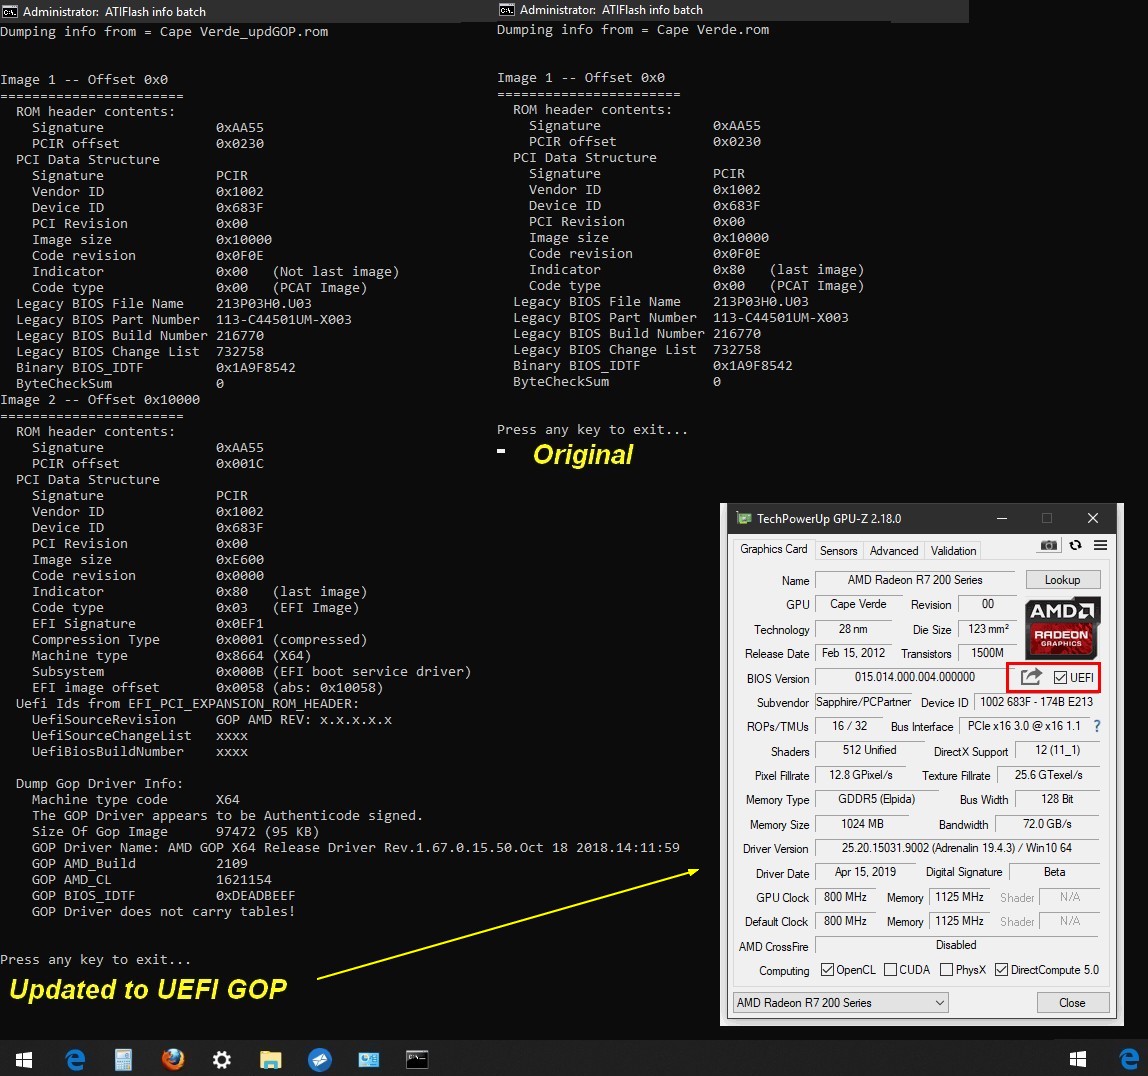Click the left ATIFlash window cmd icon
The height and width of the screenshot is (1076, 1148).
(10, 12)
